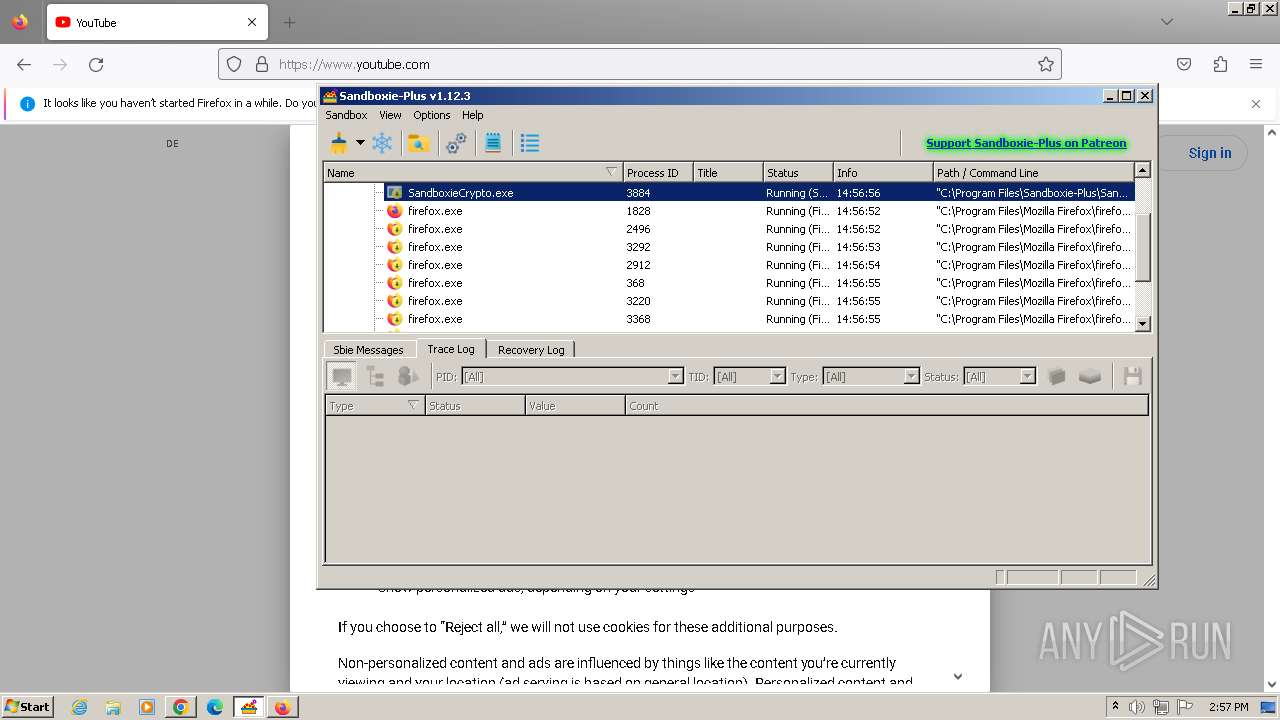Image resolution: width=1280 pixels, height=720 pixels.
Task: Reload the page in Firefox
Action: (96, 64)
